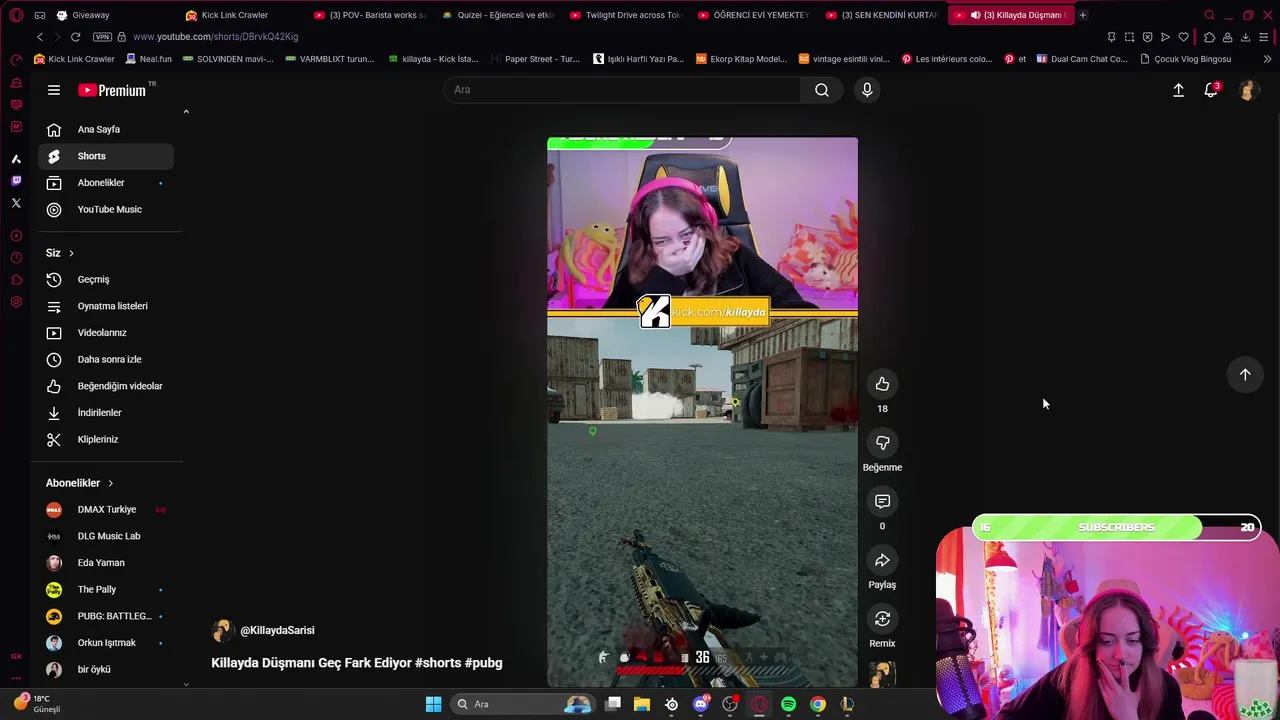Open Abonelikler feed in the sidebar
This screenshot has height=720, width=1280.
coord(106,183)
